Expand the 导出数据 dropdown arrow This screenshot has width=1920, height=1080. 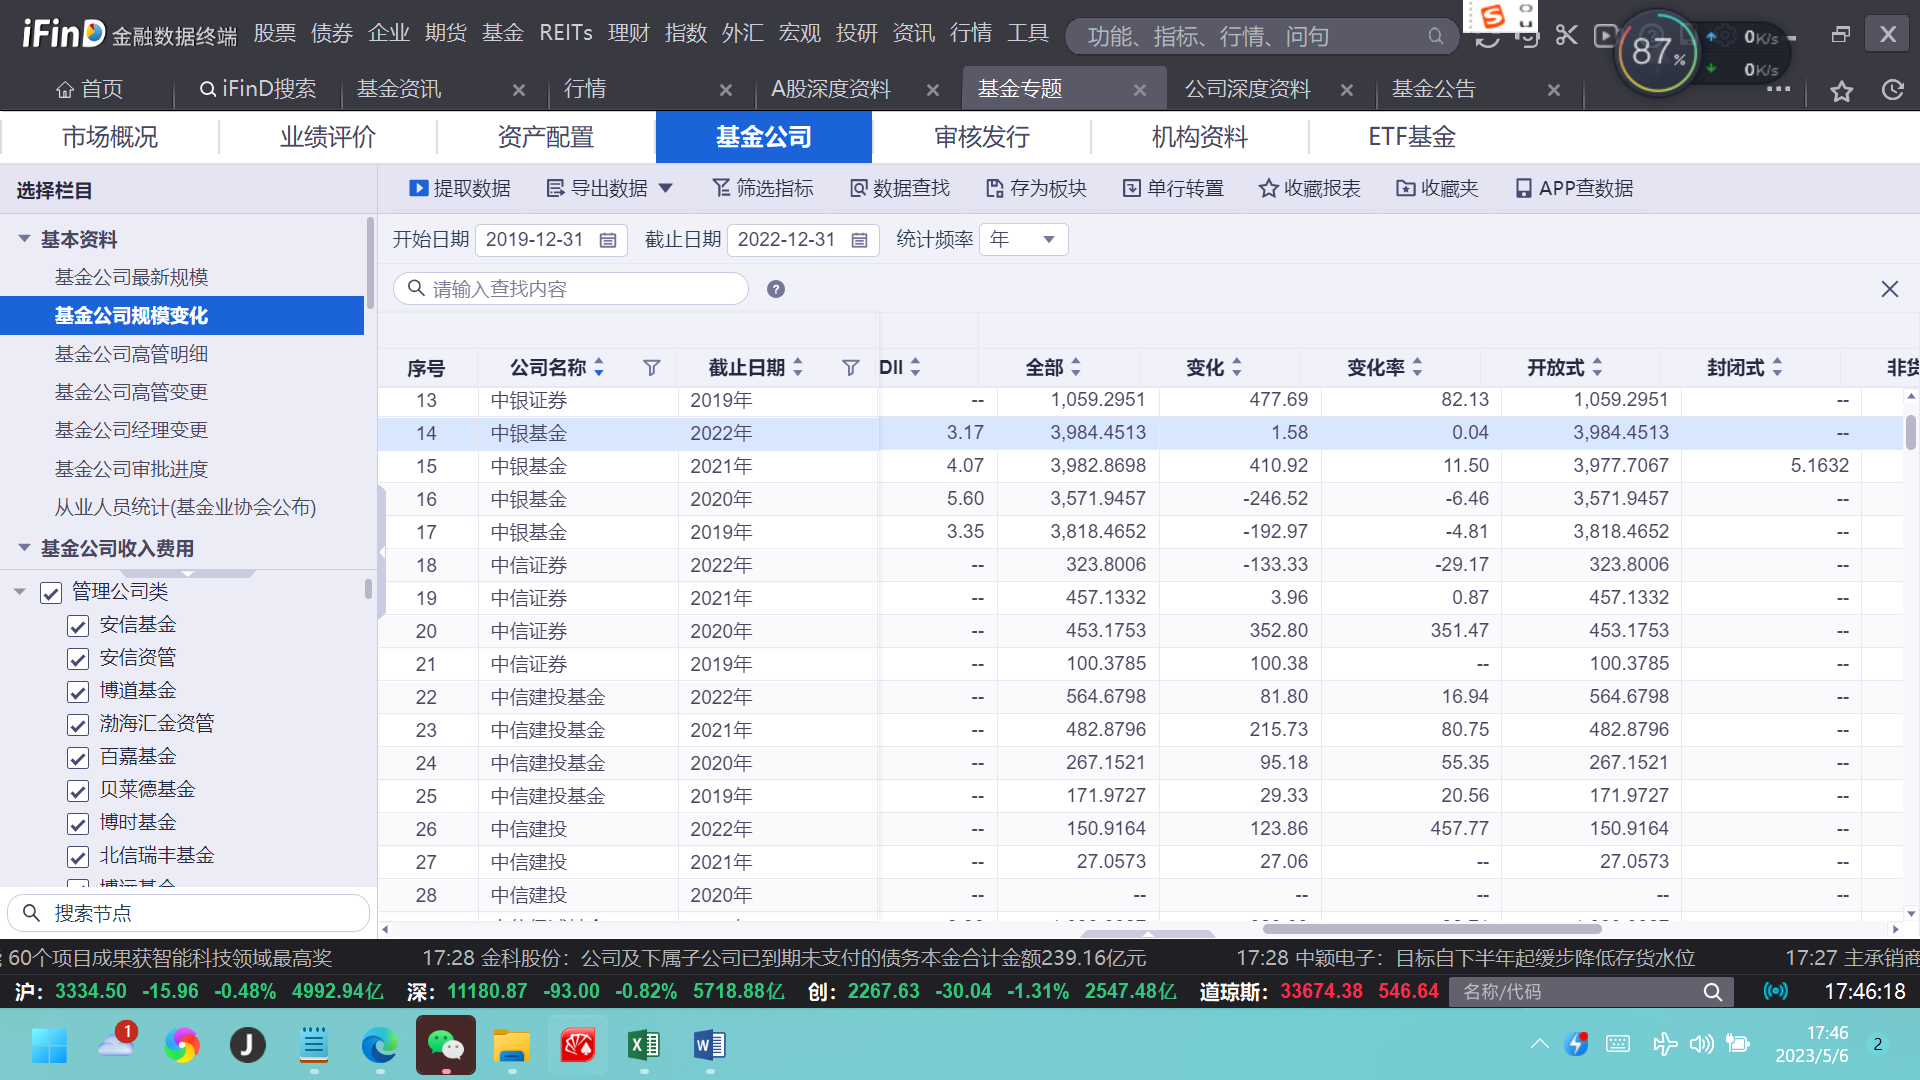coord(666,188)
